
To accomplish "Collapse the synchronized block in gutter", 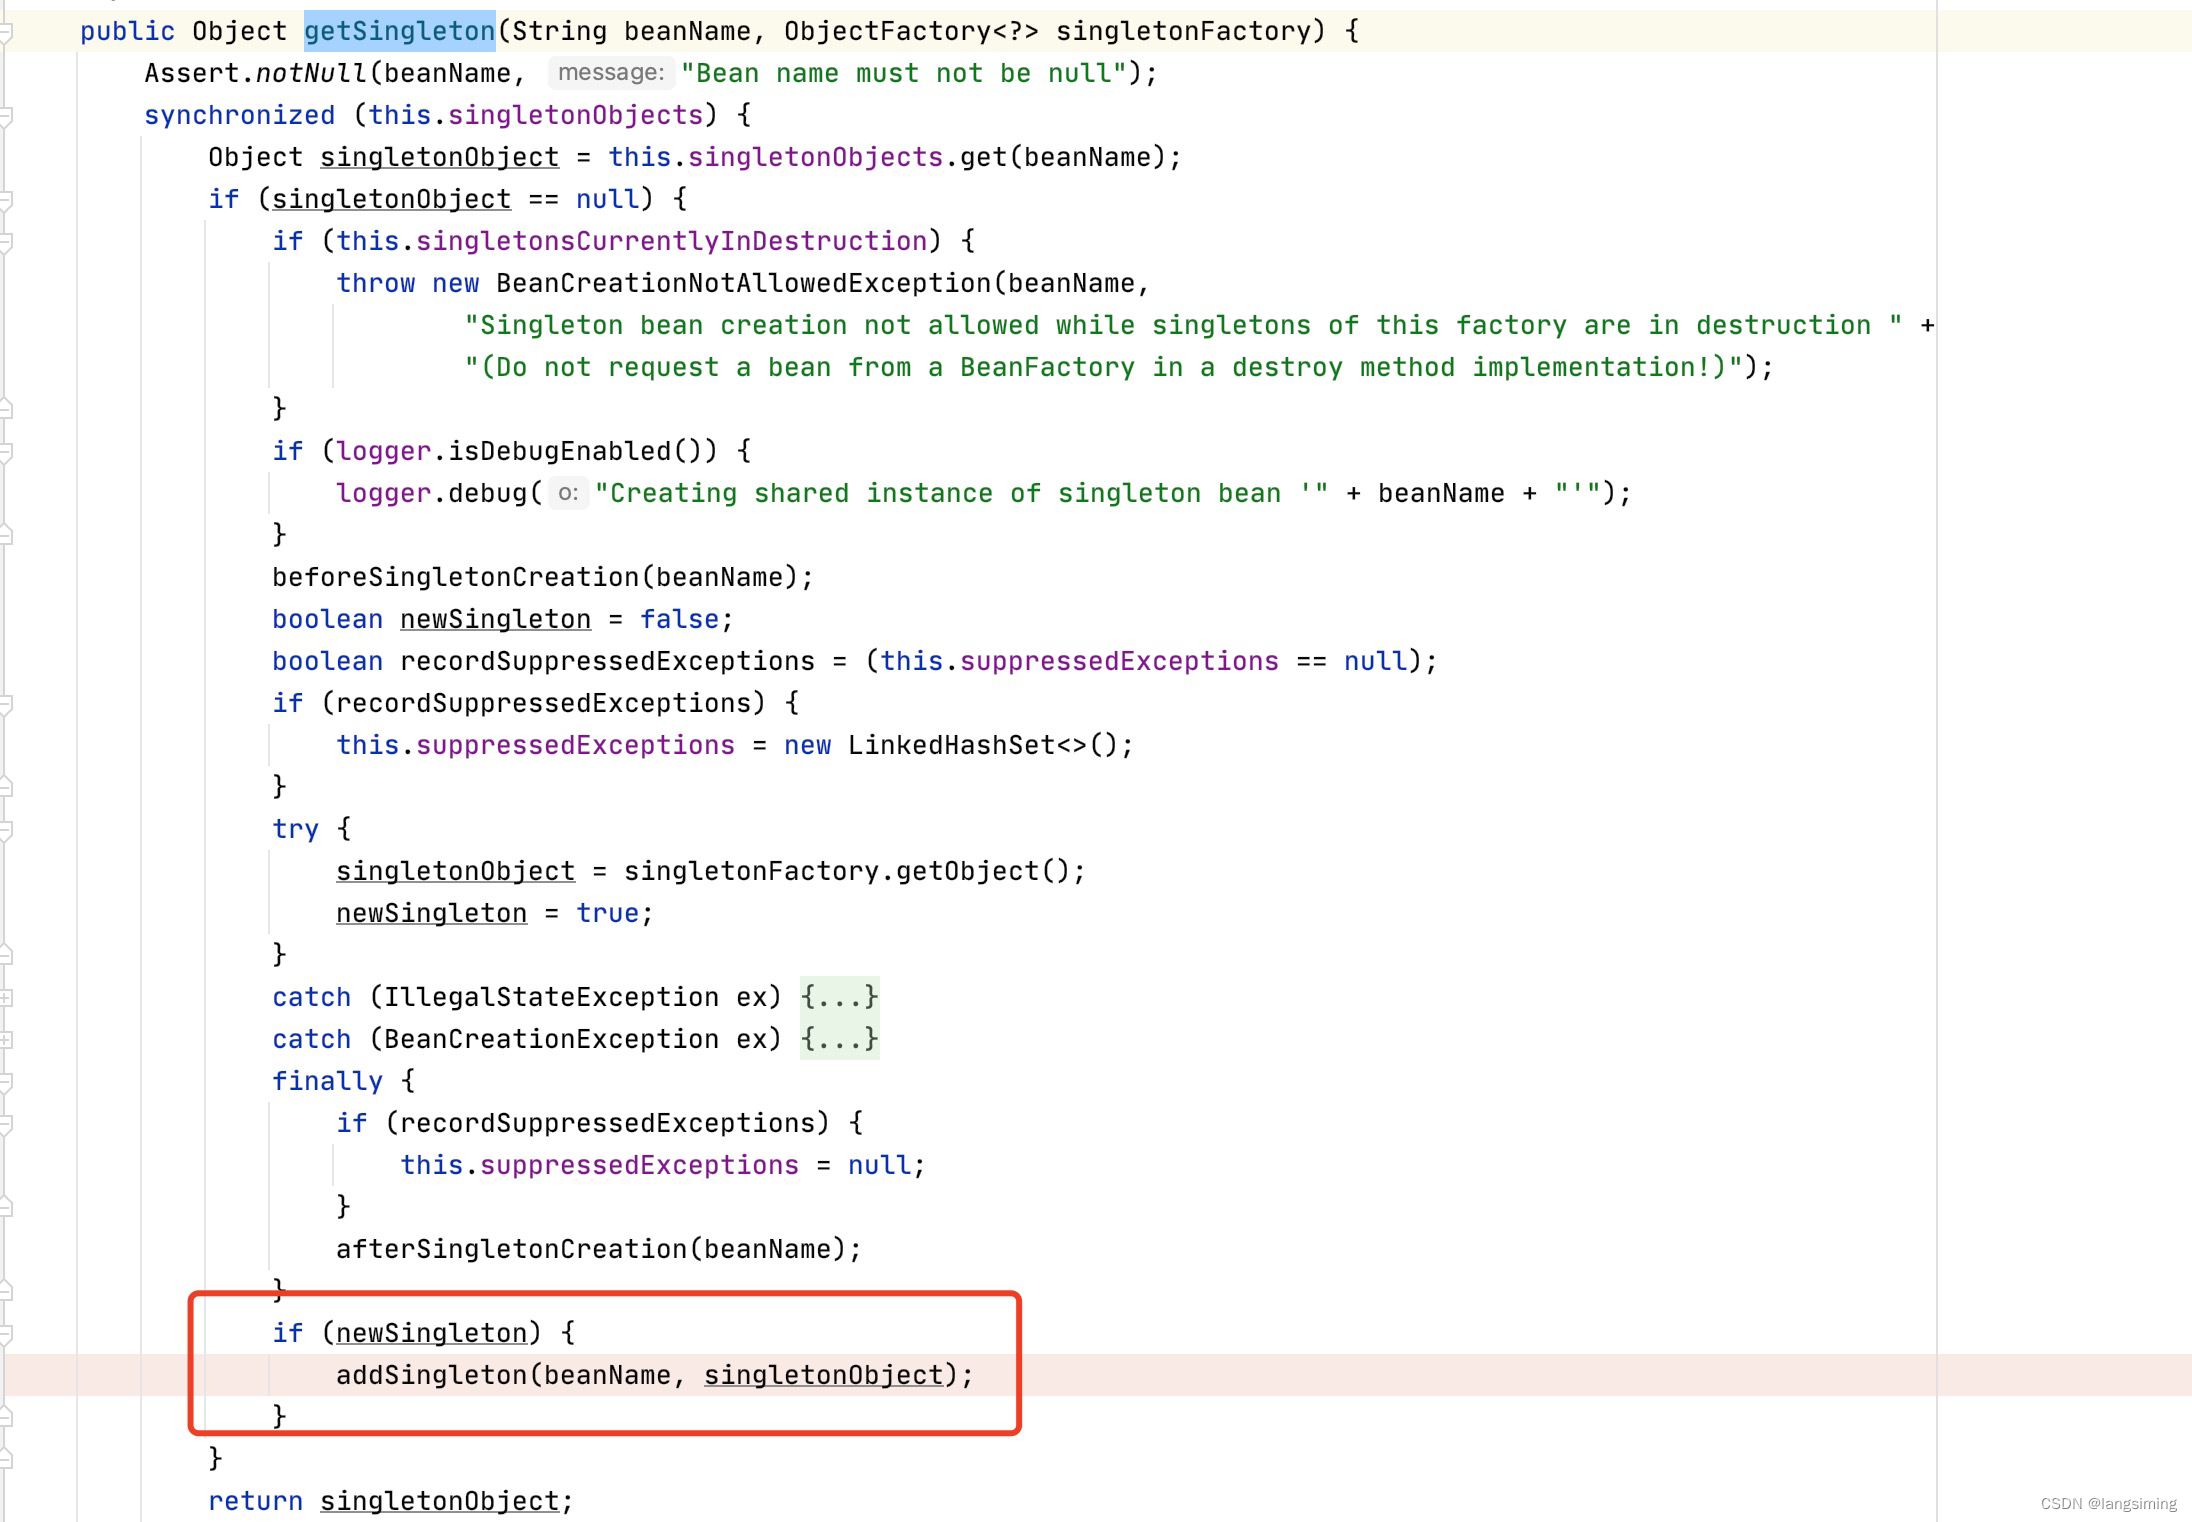I will pos(5,117).
